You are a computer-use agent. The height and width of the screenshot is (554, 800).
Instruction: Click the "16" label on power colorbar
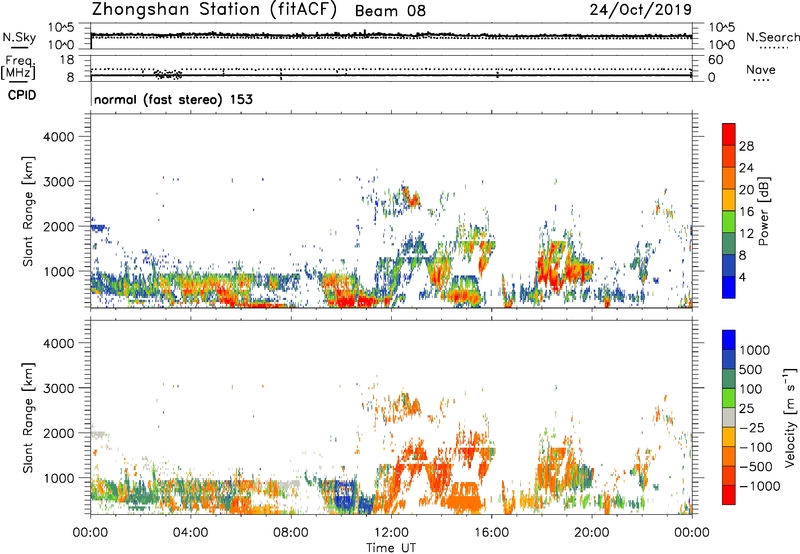746,212
